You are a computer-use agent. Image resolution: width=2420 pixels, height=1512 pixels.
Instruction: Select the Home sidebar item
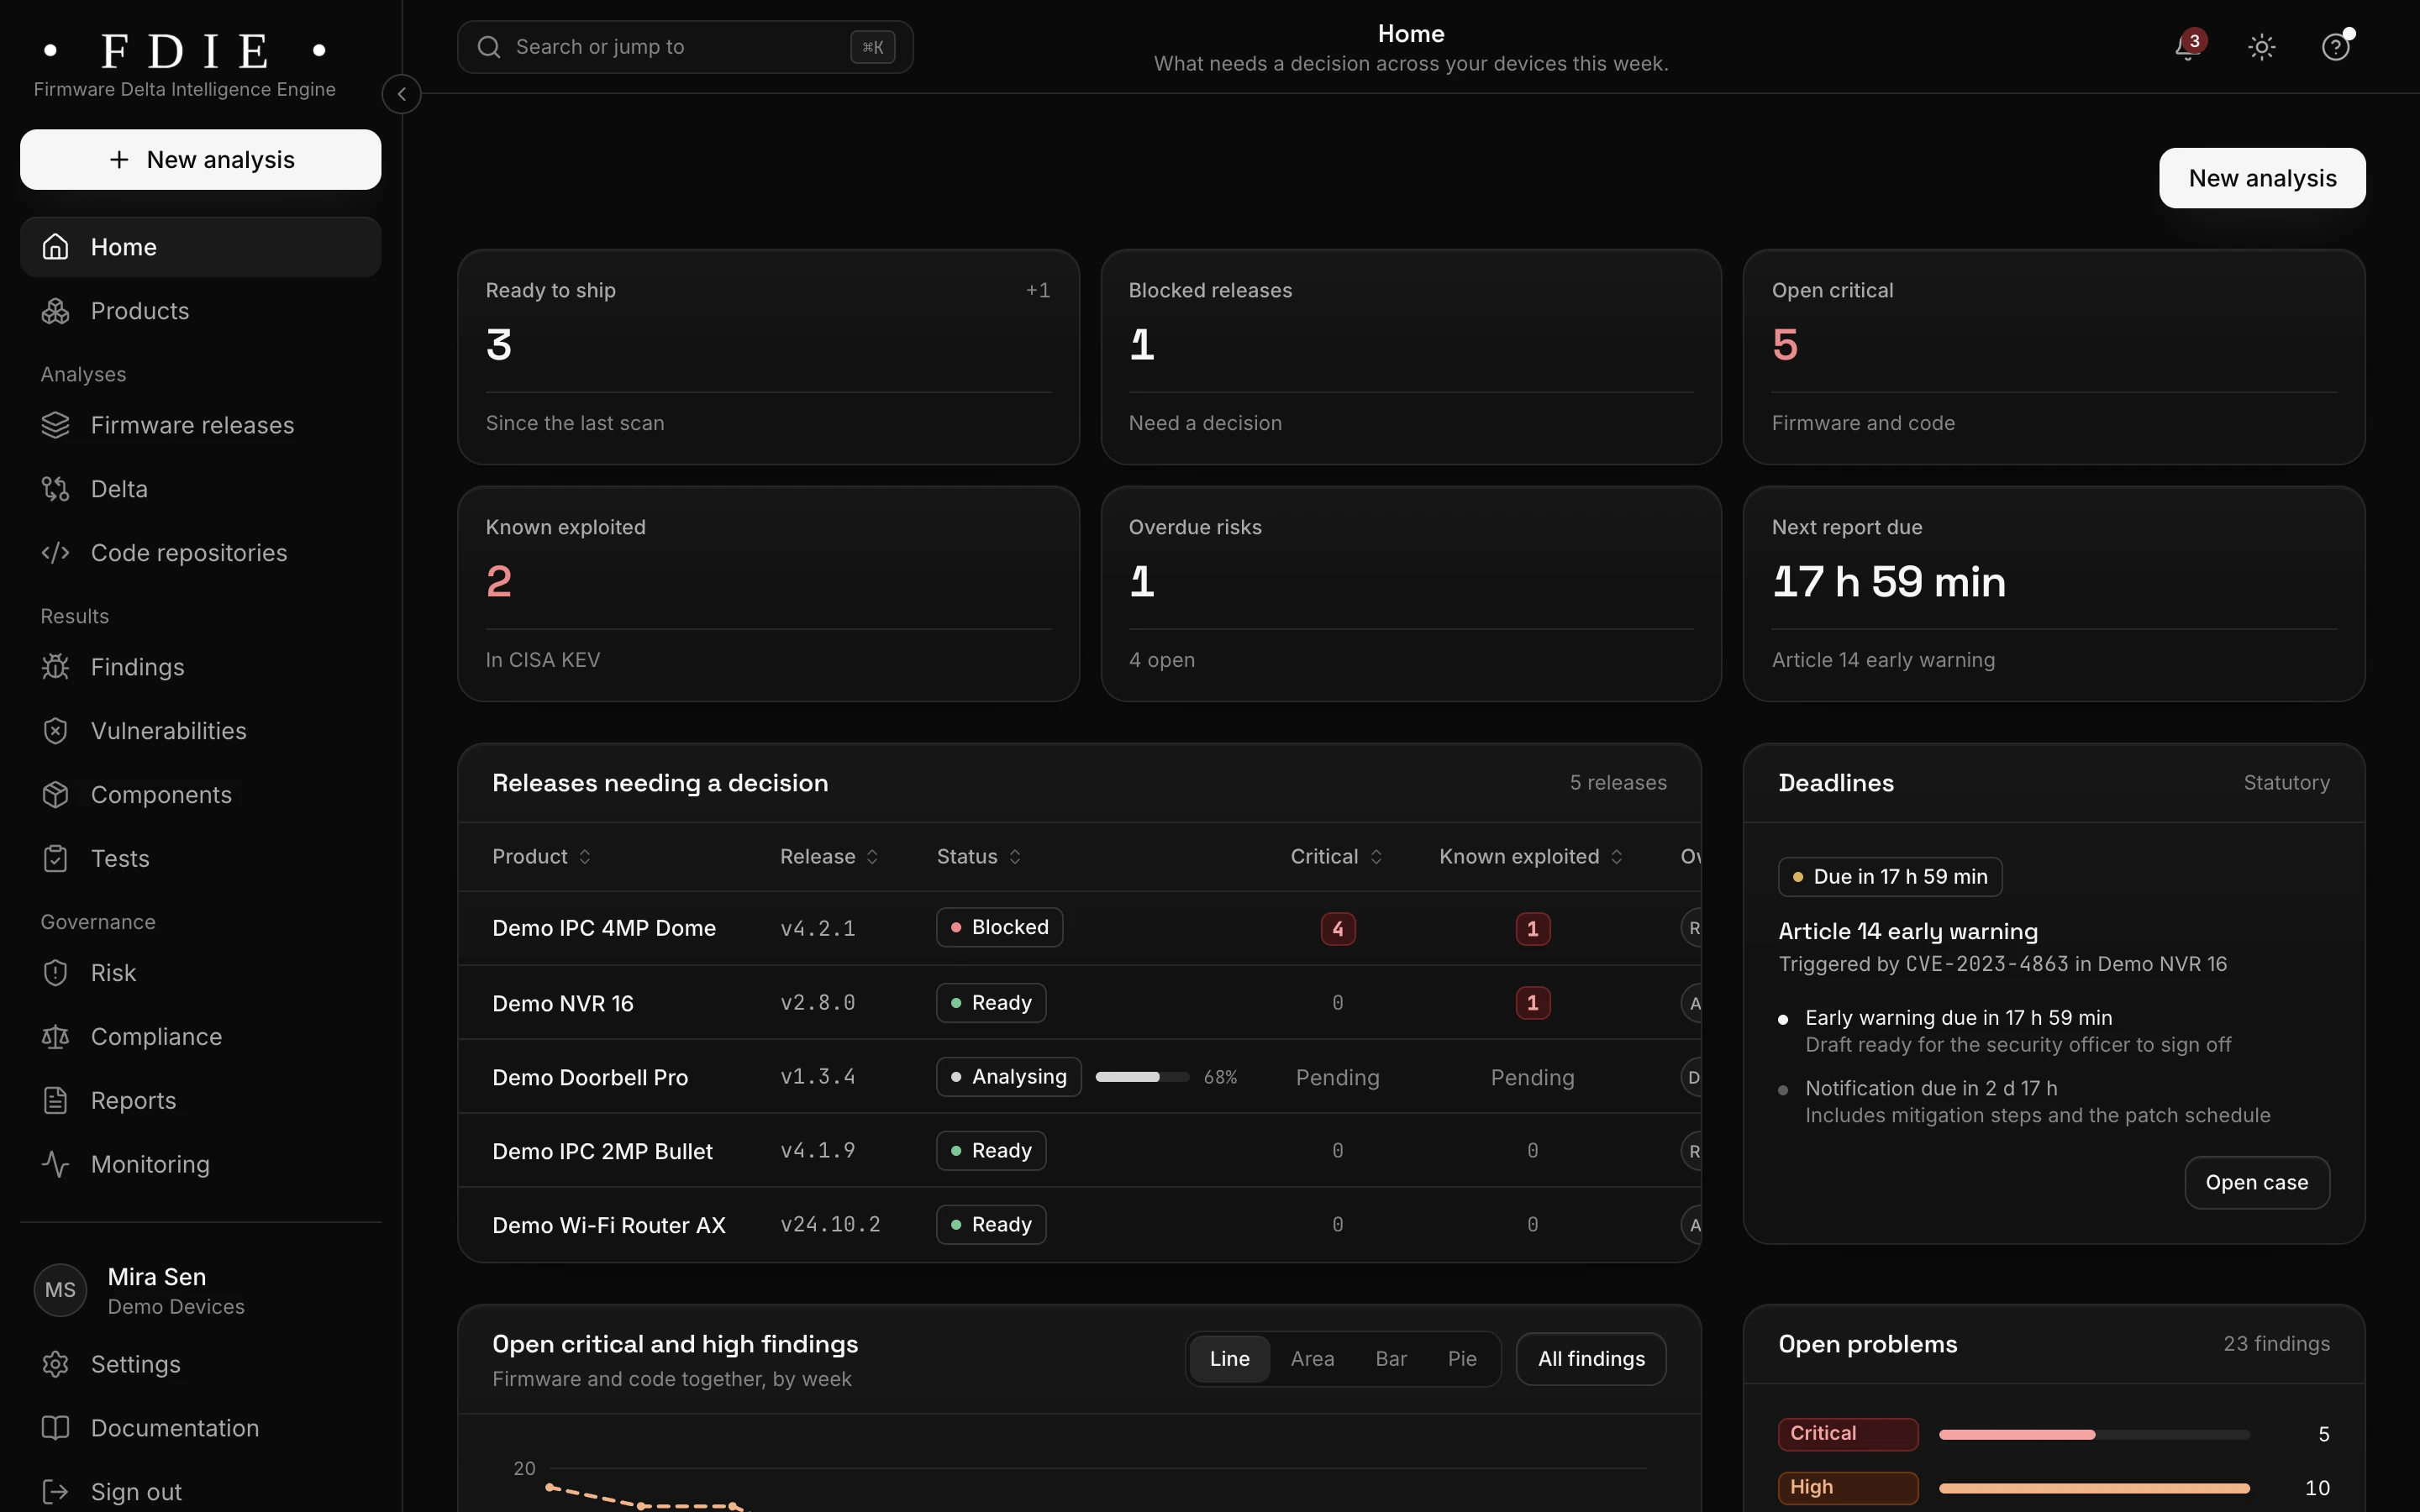(200, 247)
